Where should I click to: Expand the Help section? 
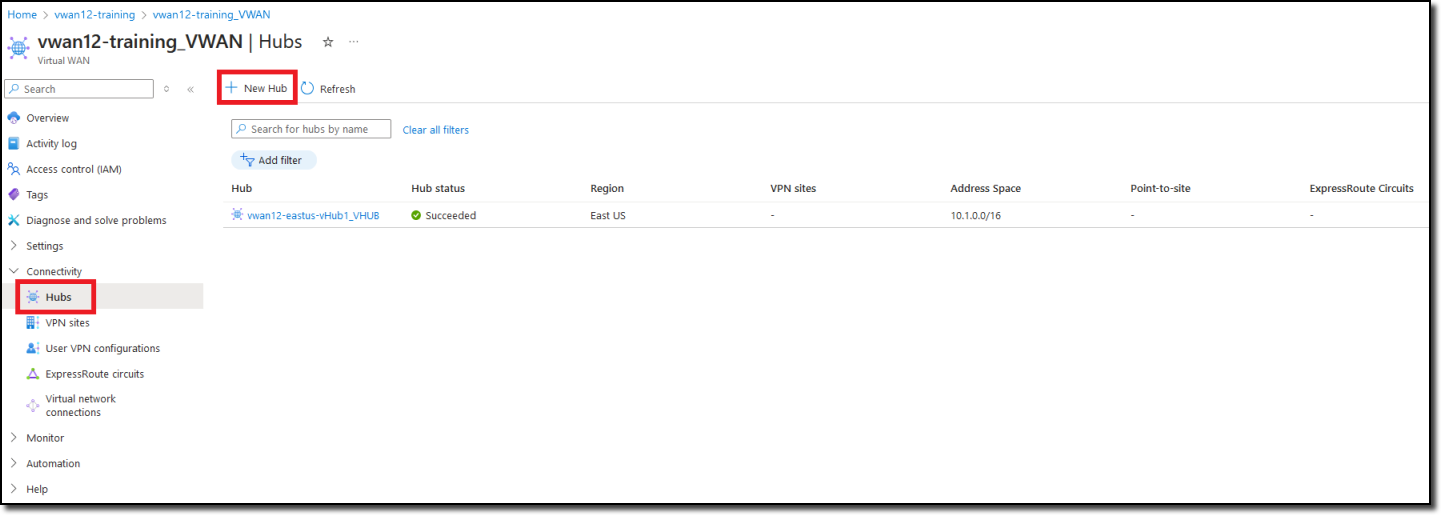point(14,489)
